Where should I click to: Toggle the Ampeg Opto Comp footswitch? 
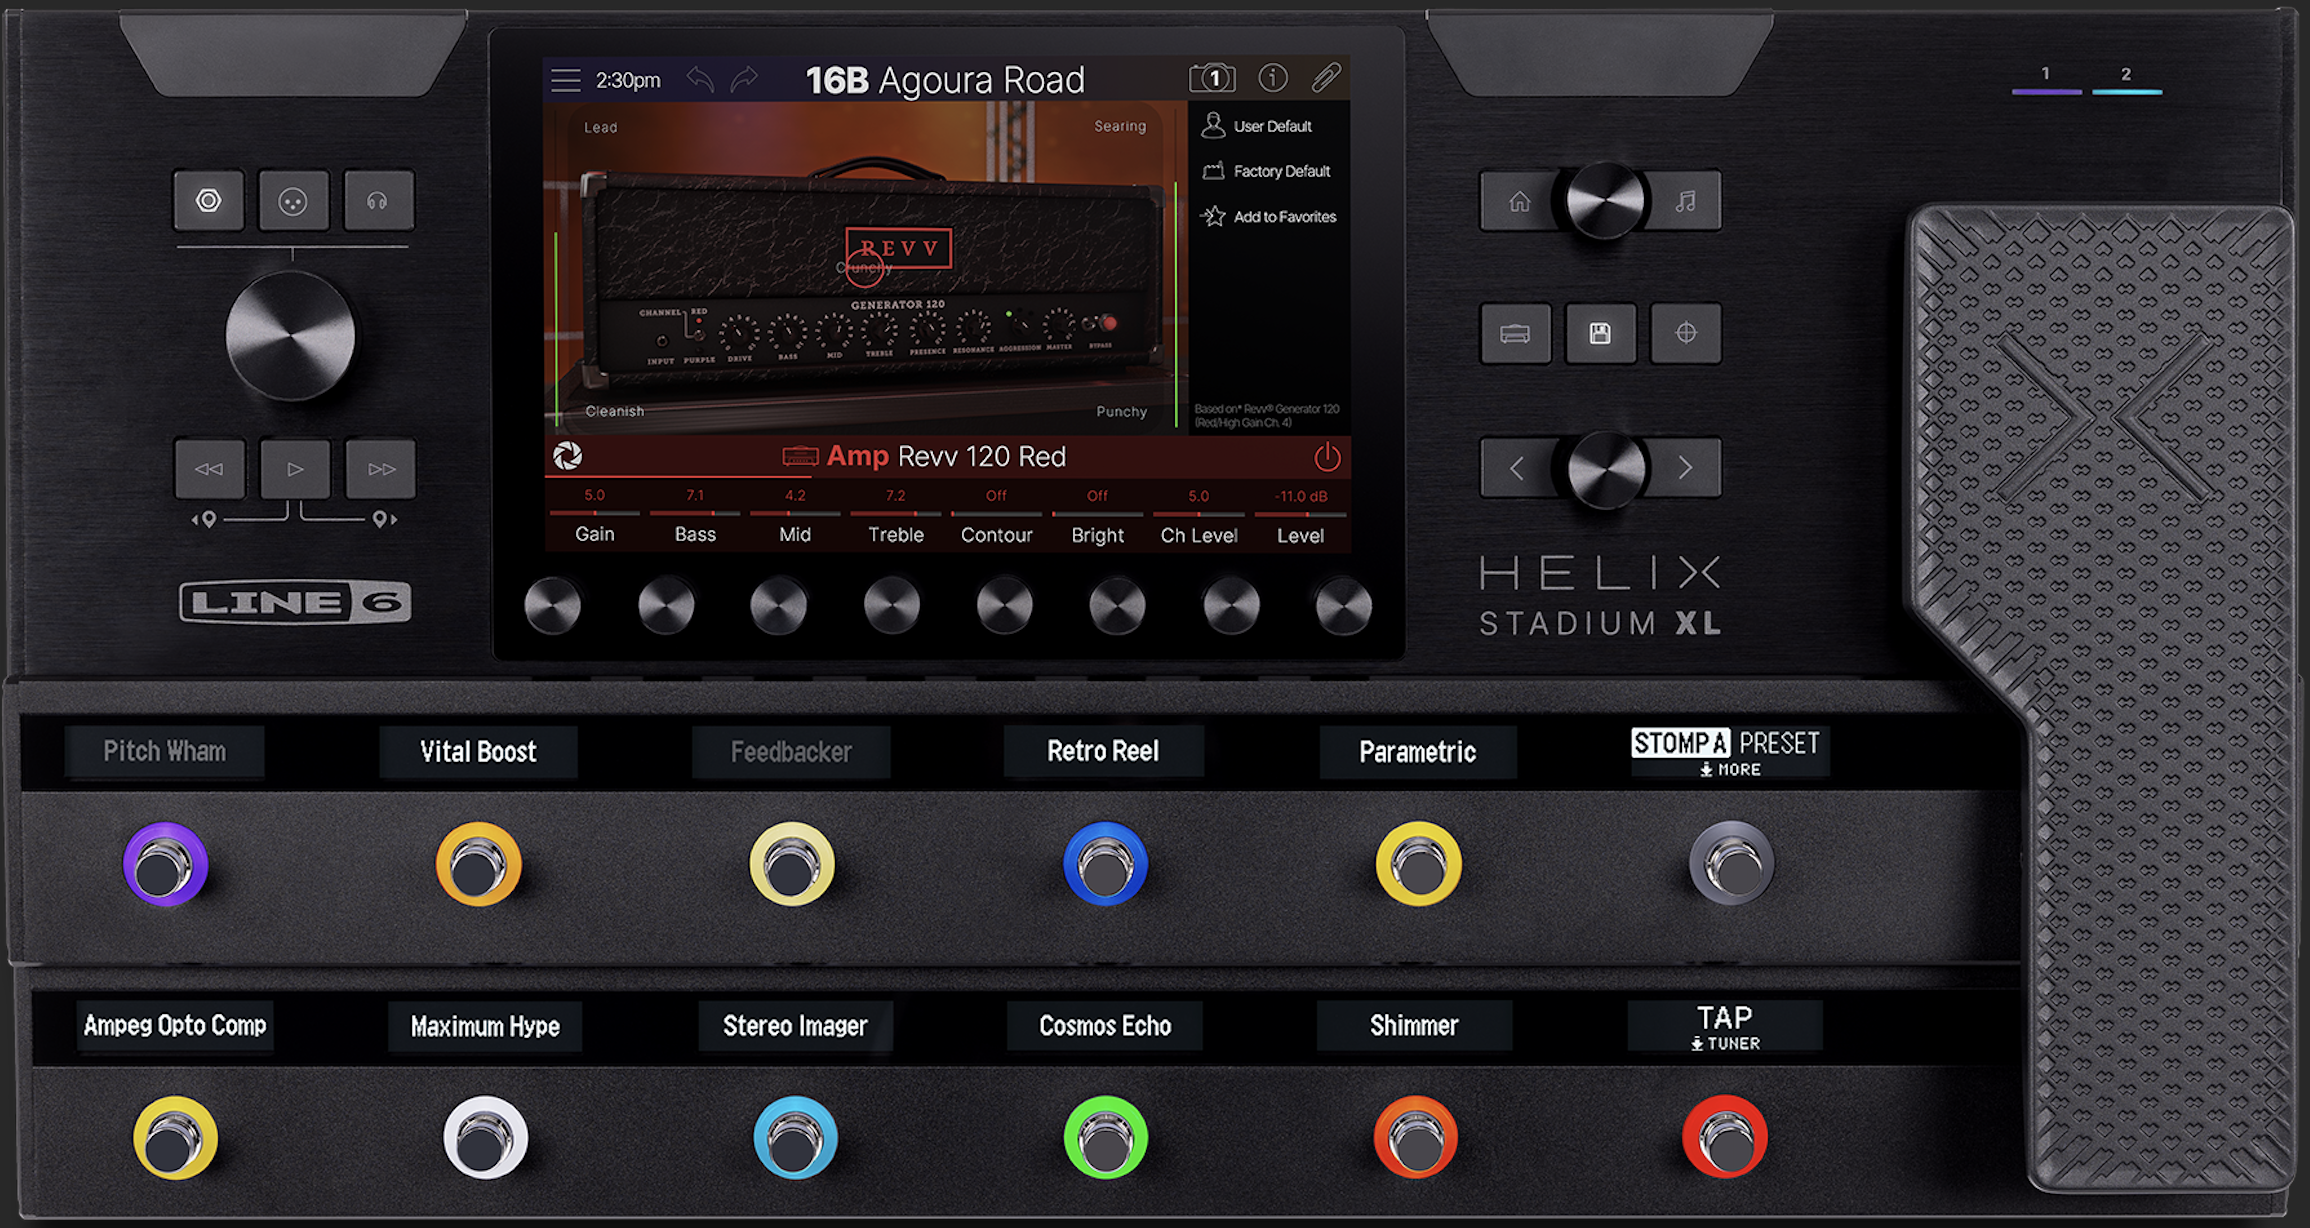175,1138
